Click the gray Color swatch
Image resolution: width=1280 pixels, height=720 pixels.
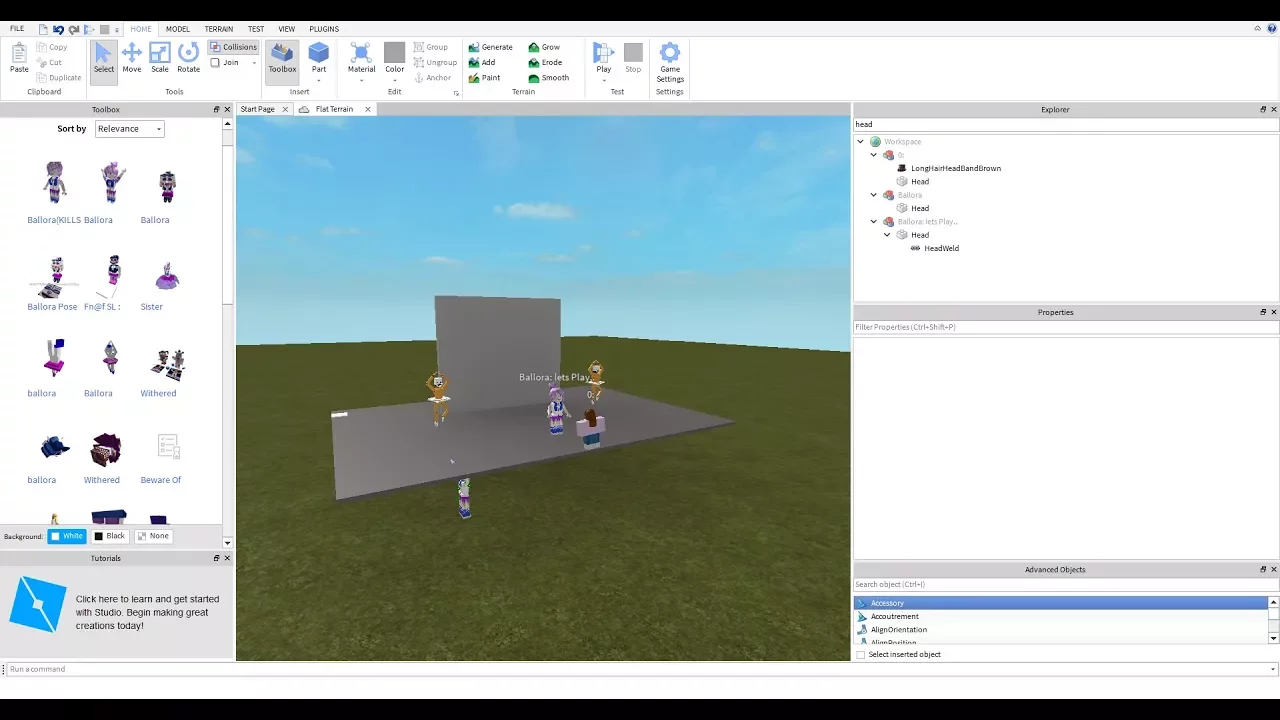(395, 53)
